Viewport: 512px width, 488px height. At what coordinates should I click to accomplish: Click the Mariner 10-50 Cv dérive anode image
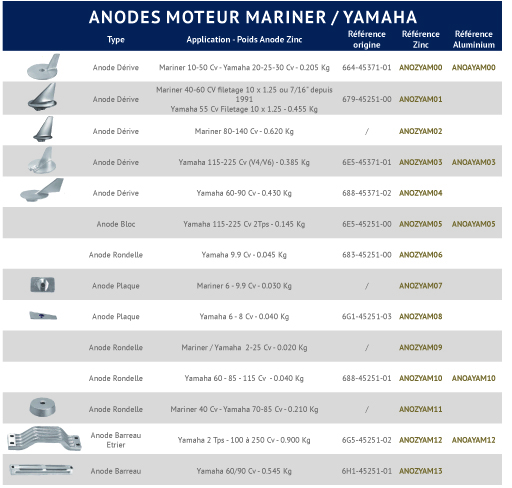coord(43,67)
